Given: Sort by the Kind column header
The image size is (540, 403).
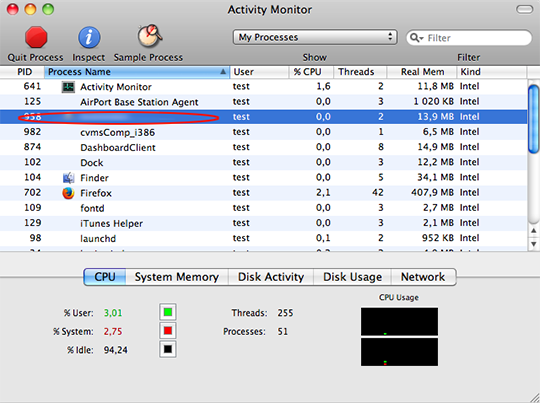Looking at the screenshot, I should tap(492, 72).
